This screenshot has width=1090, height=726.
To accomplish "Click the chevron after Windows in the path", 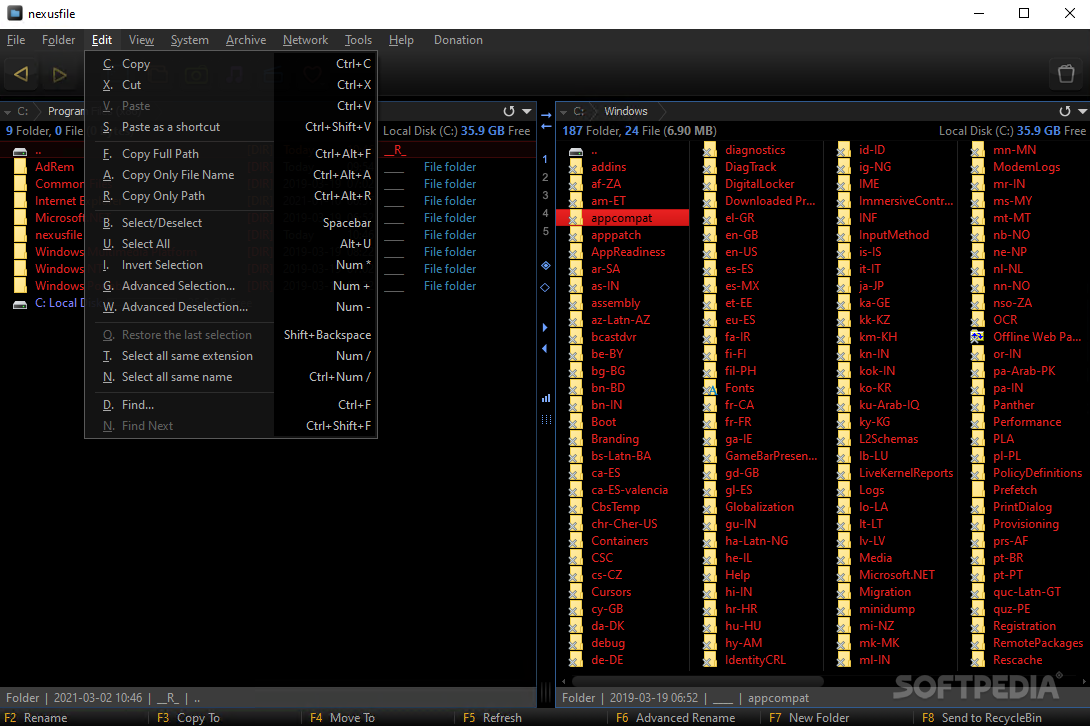I will click(x=661, y=111).
